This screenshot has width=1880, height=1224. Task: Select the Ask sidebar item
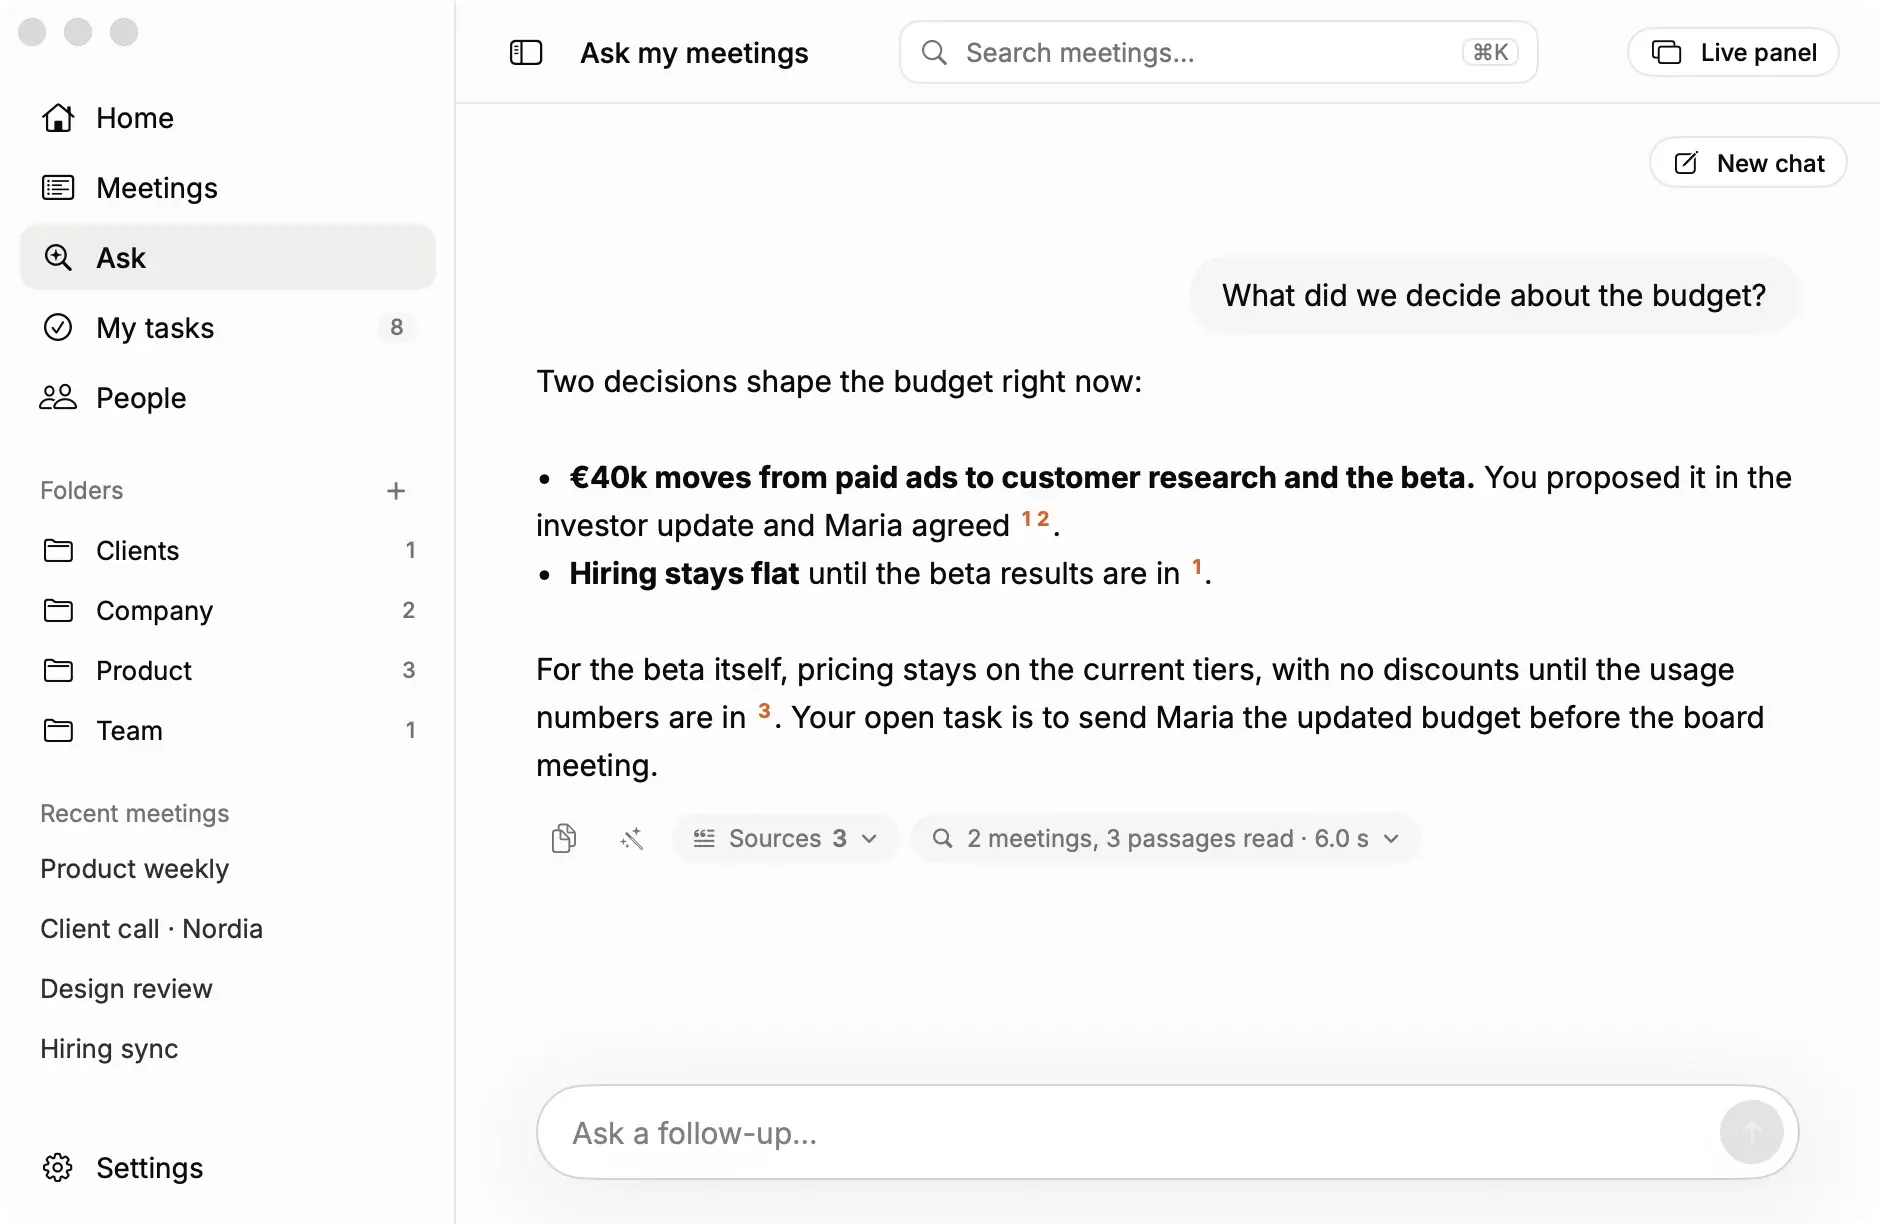point(228,258)
